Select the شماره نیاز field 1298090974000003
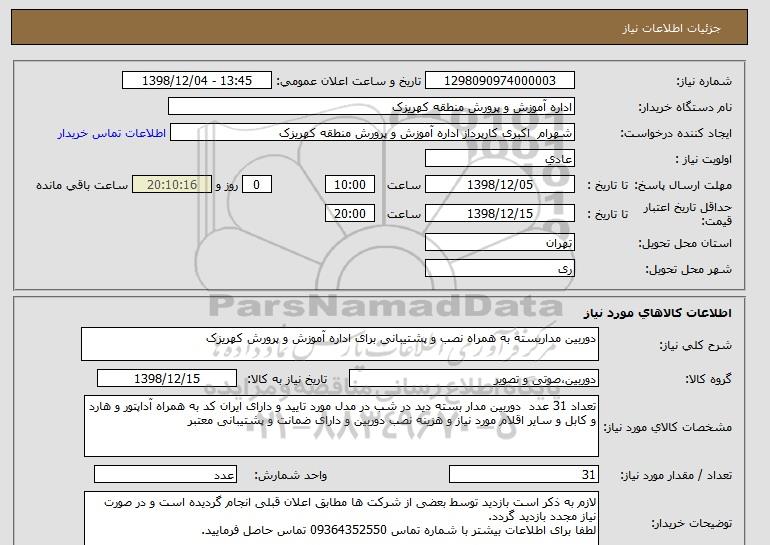Viewport: 770px width, 545px height. (499, 81)
